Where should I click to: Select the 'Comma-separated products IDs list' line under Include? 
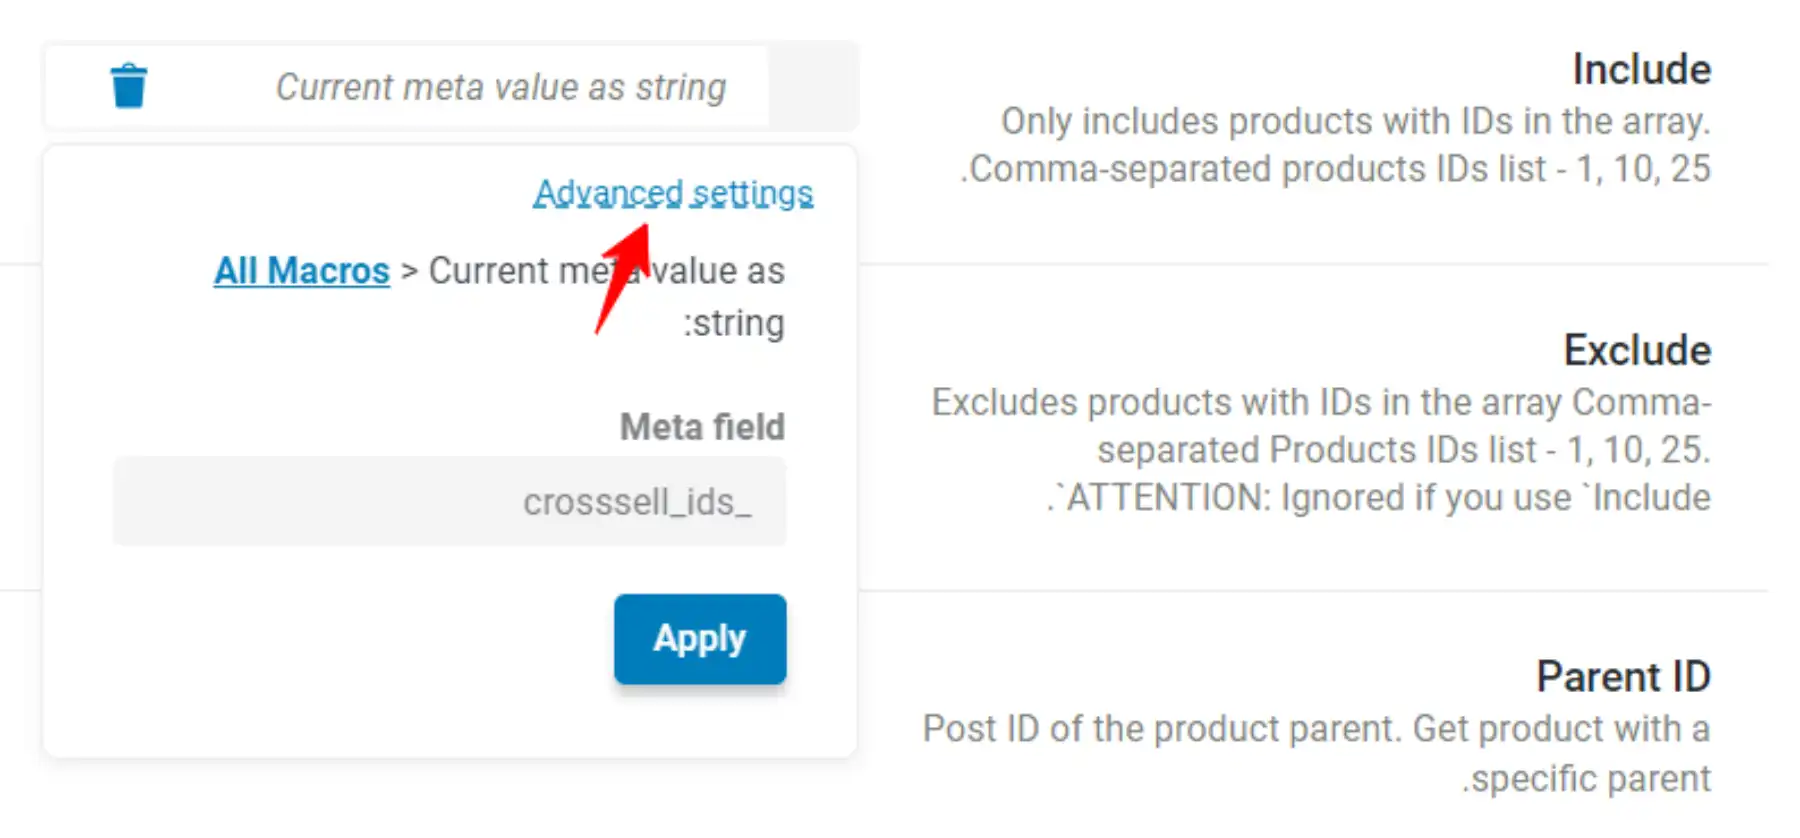[1335, 168]
